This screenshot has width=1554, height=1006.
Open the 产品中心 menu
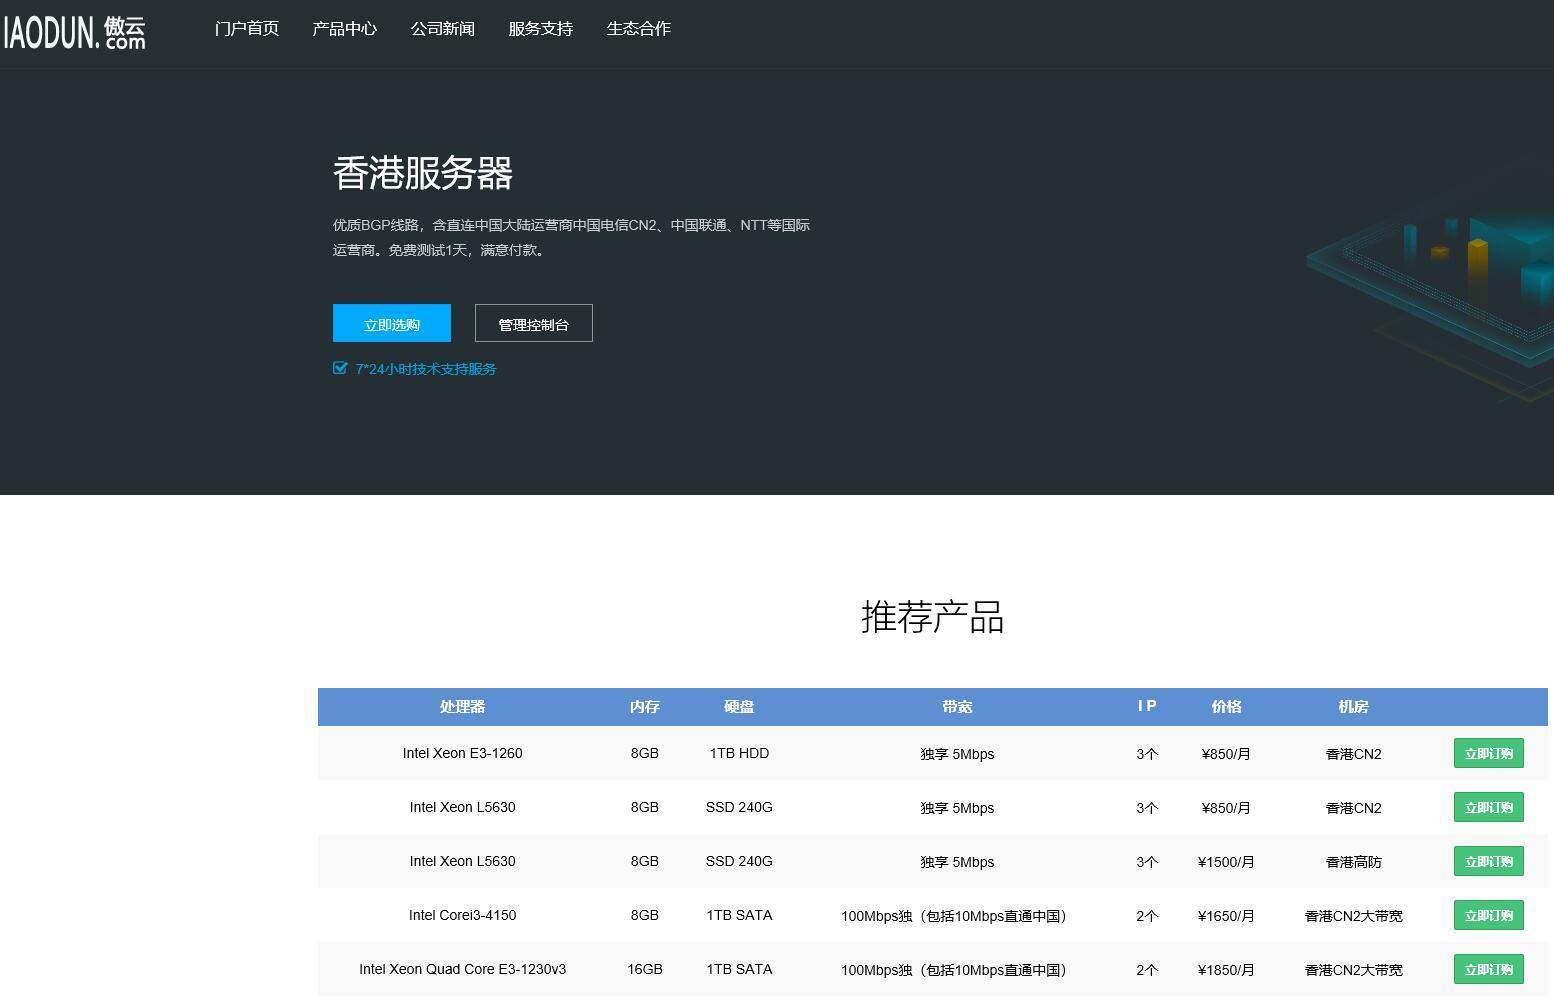coord(344,28)
